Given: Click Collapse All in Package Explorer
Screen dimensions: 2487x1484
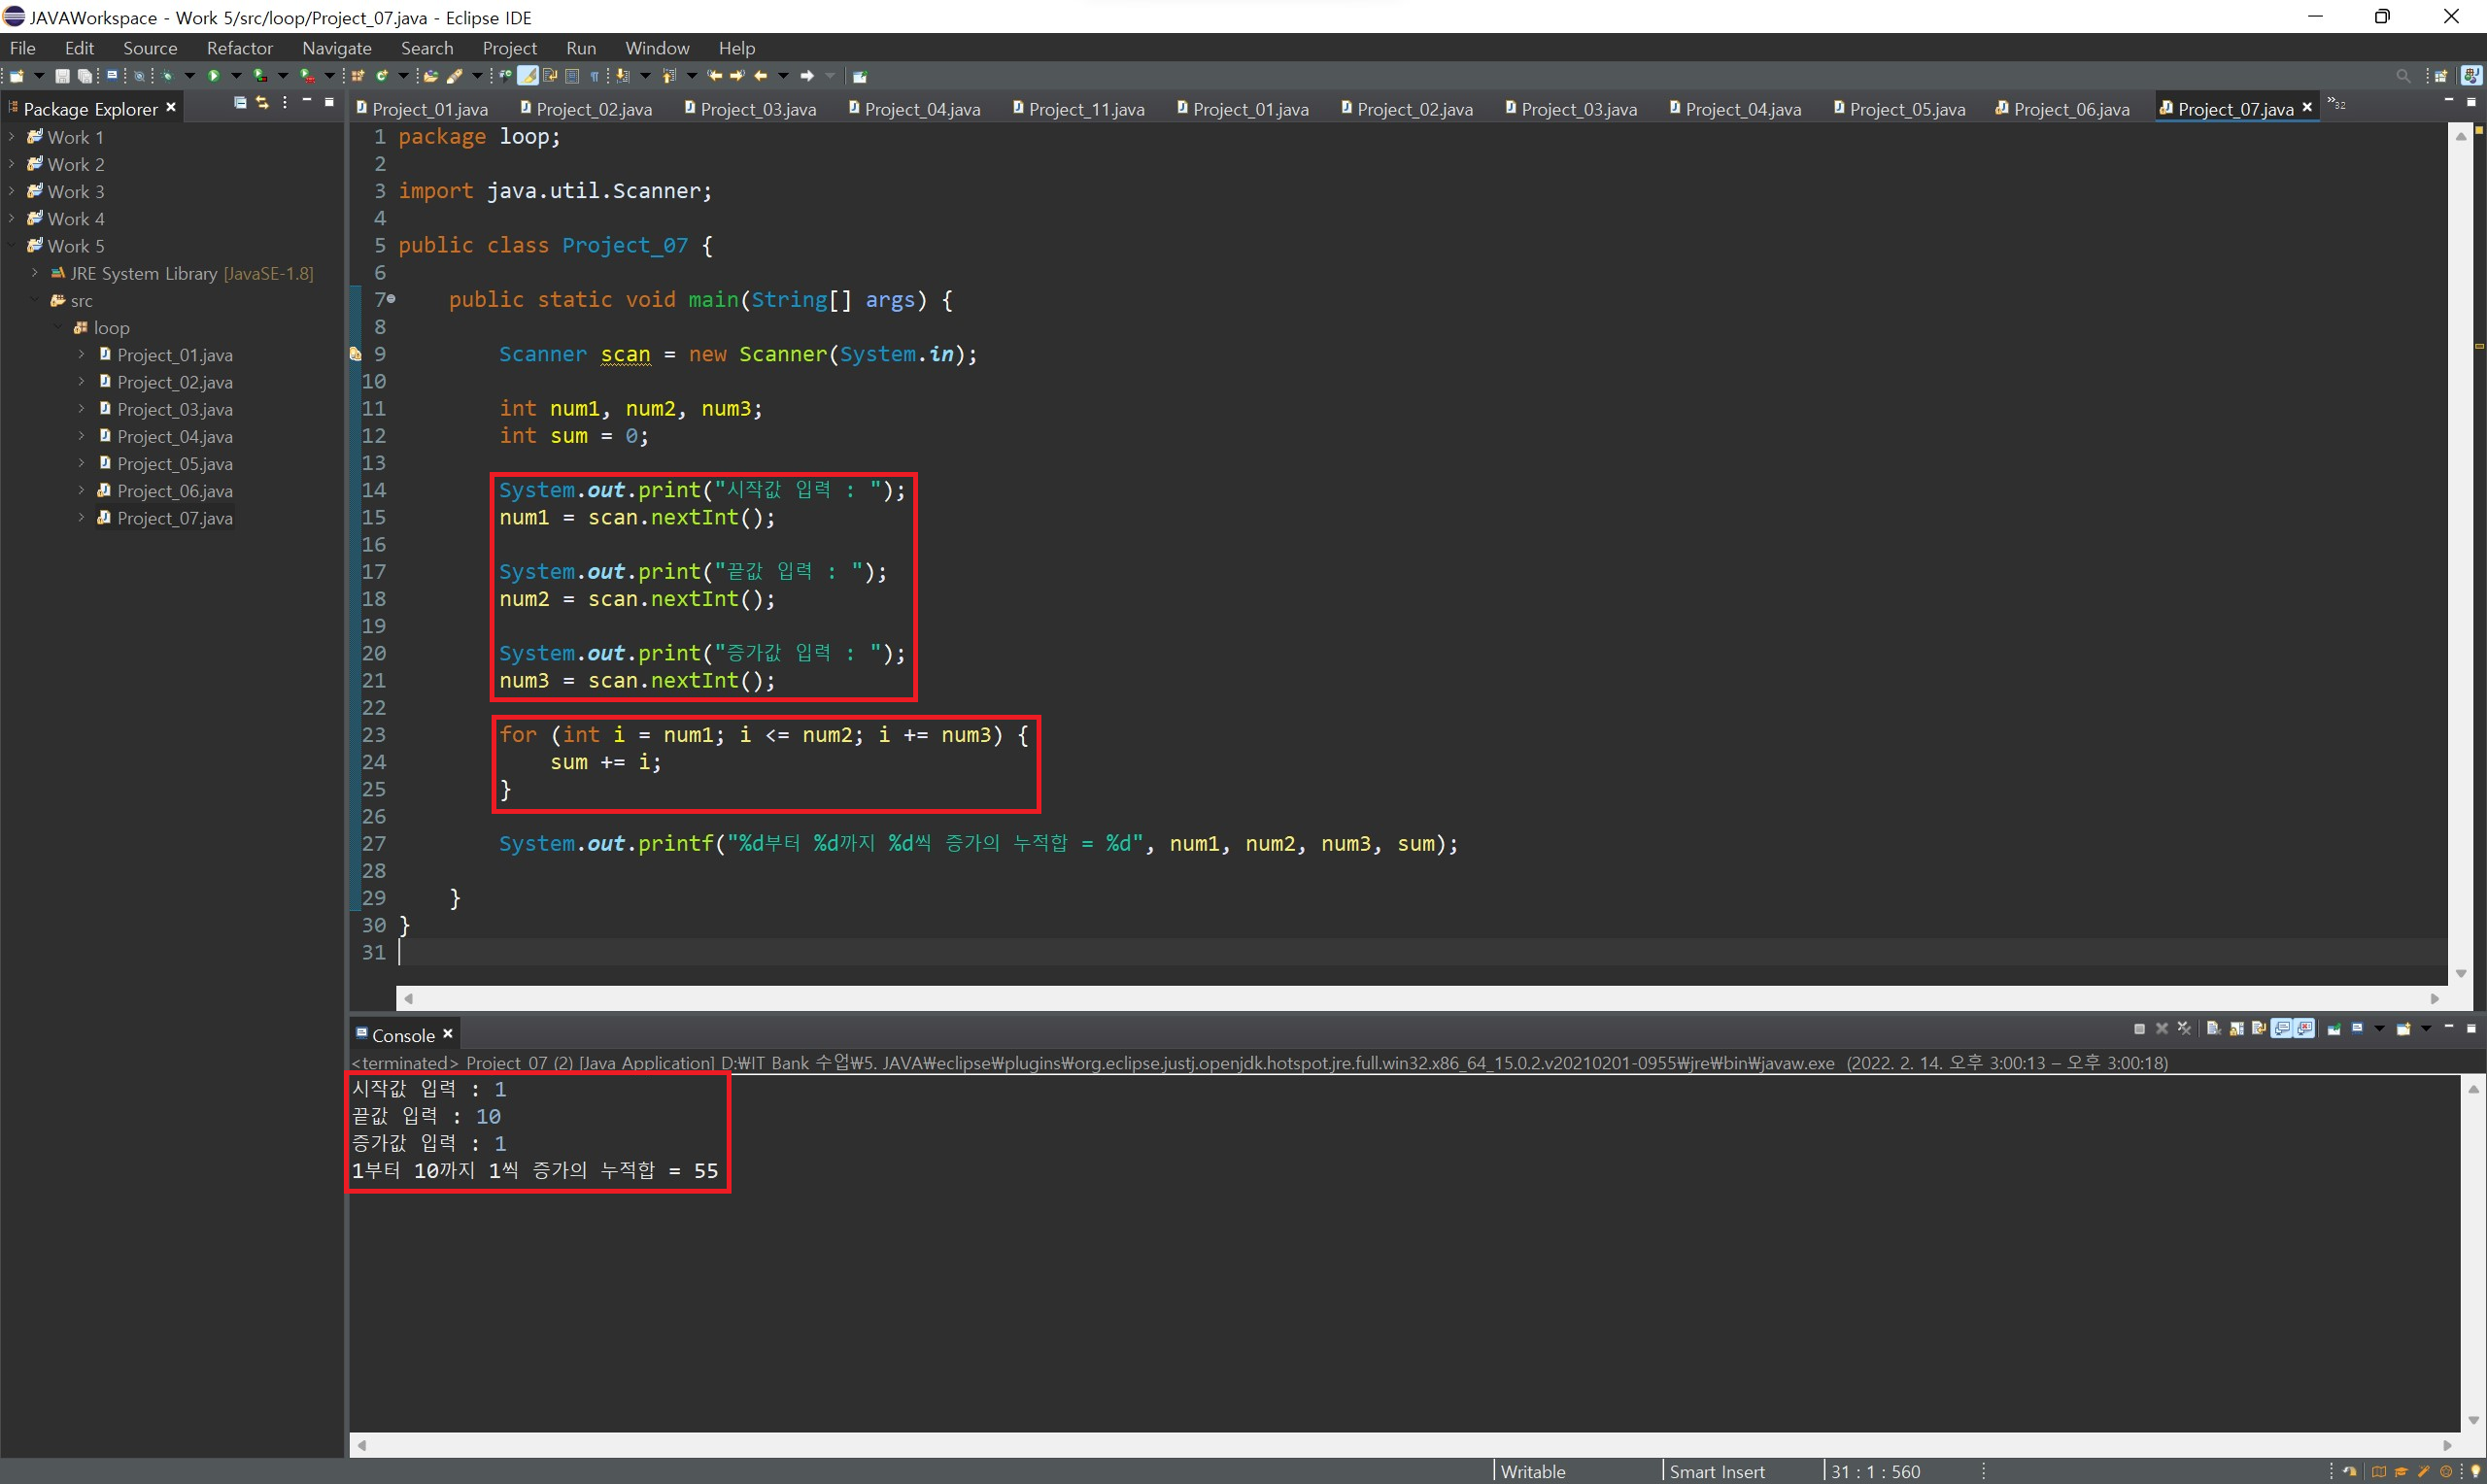Looking at the screenshot, I should [240, 104].
